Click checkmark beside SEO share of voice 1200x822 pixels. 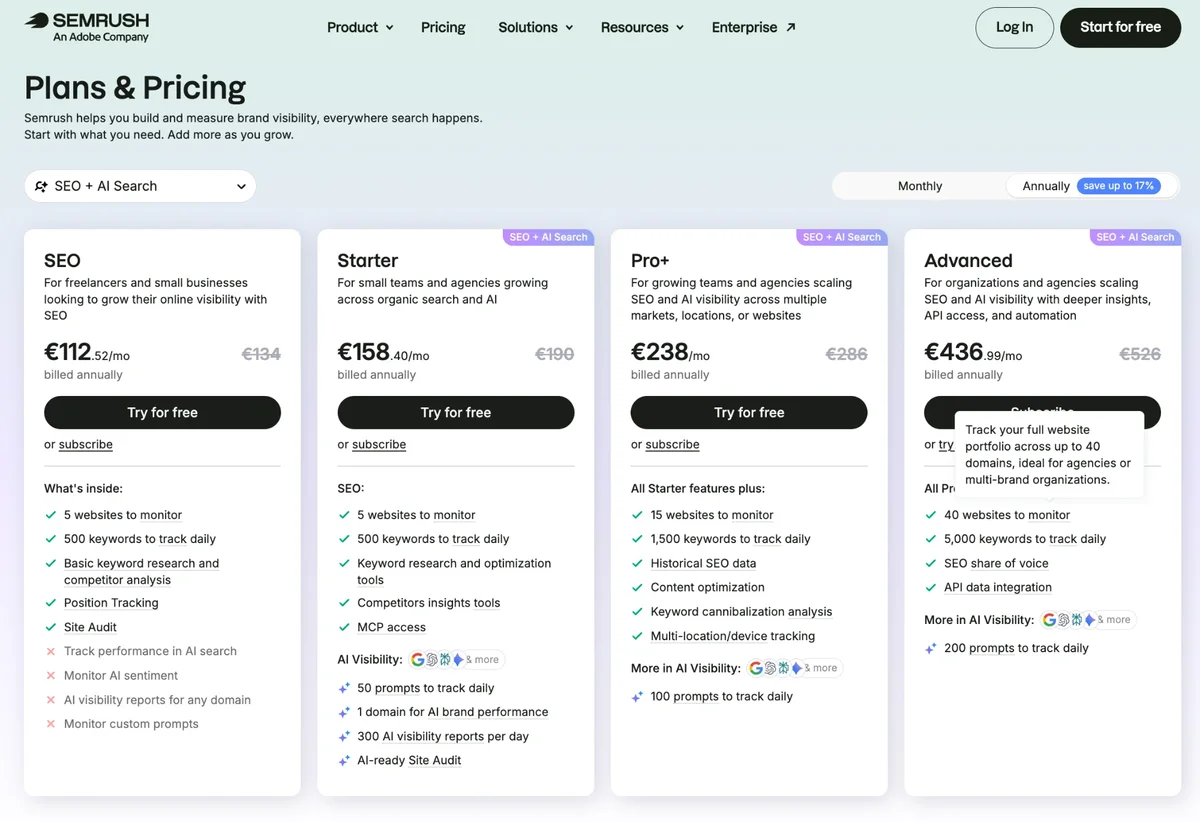pyautogui.click(x=930, y=563)
